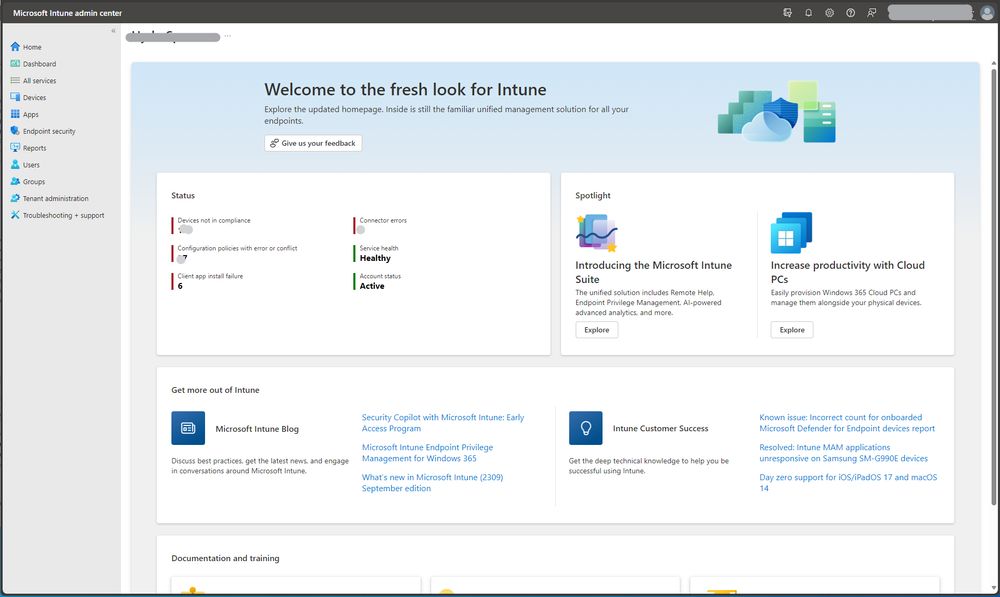Select Troubleshooting + support menu label
This screenshot has width=1000, height=597.
(63, 216)
